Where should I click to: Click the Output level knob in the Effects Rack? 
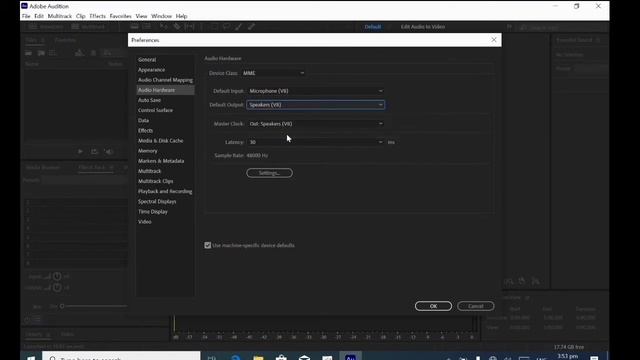(x=57, y=287)
